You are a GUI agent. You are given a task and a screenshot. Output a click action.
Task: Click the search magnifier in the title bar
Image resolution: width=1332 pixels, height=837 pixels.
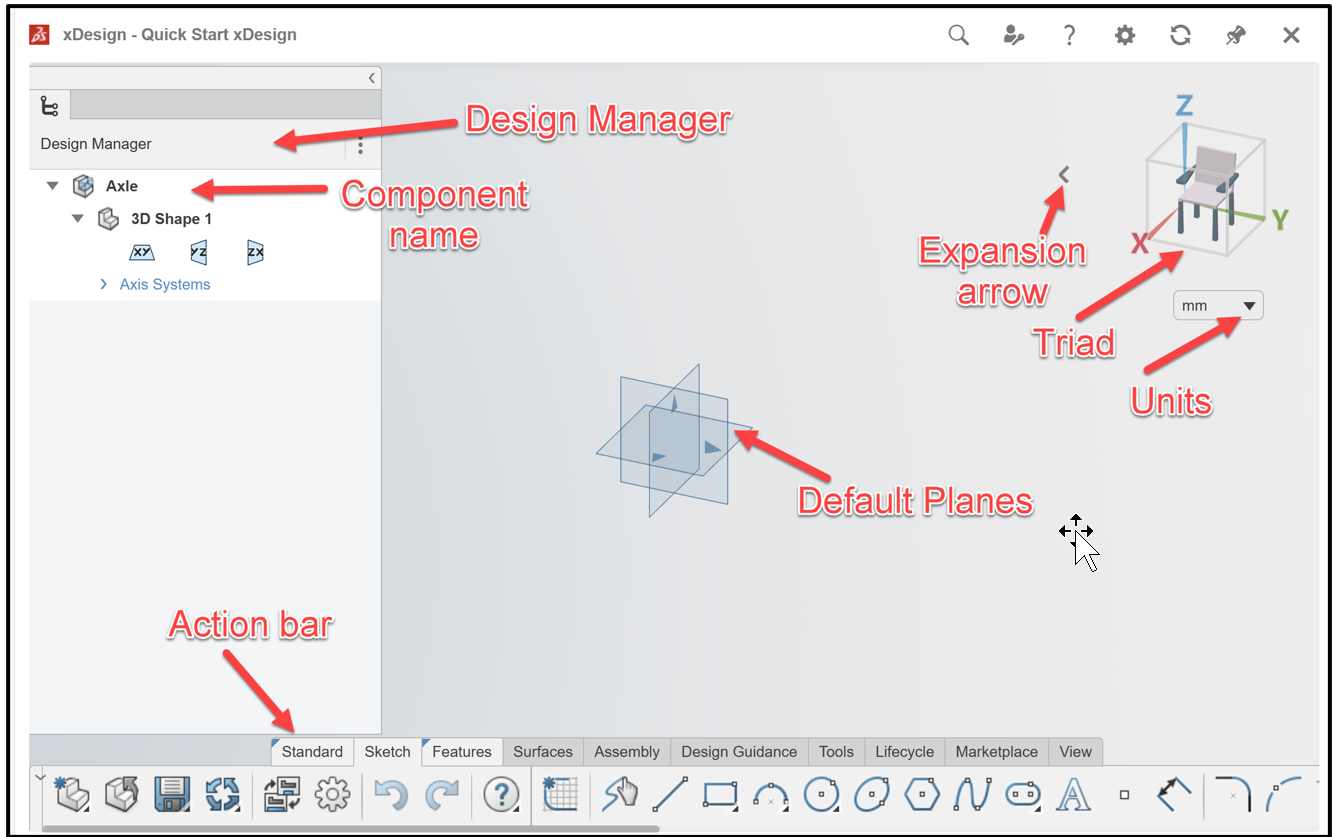957,34
